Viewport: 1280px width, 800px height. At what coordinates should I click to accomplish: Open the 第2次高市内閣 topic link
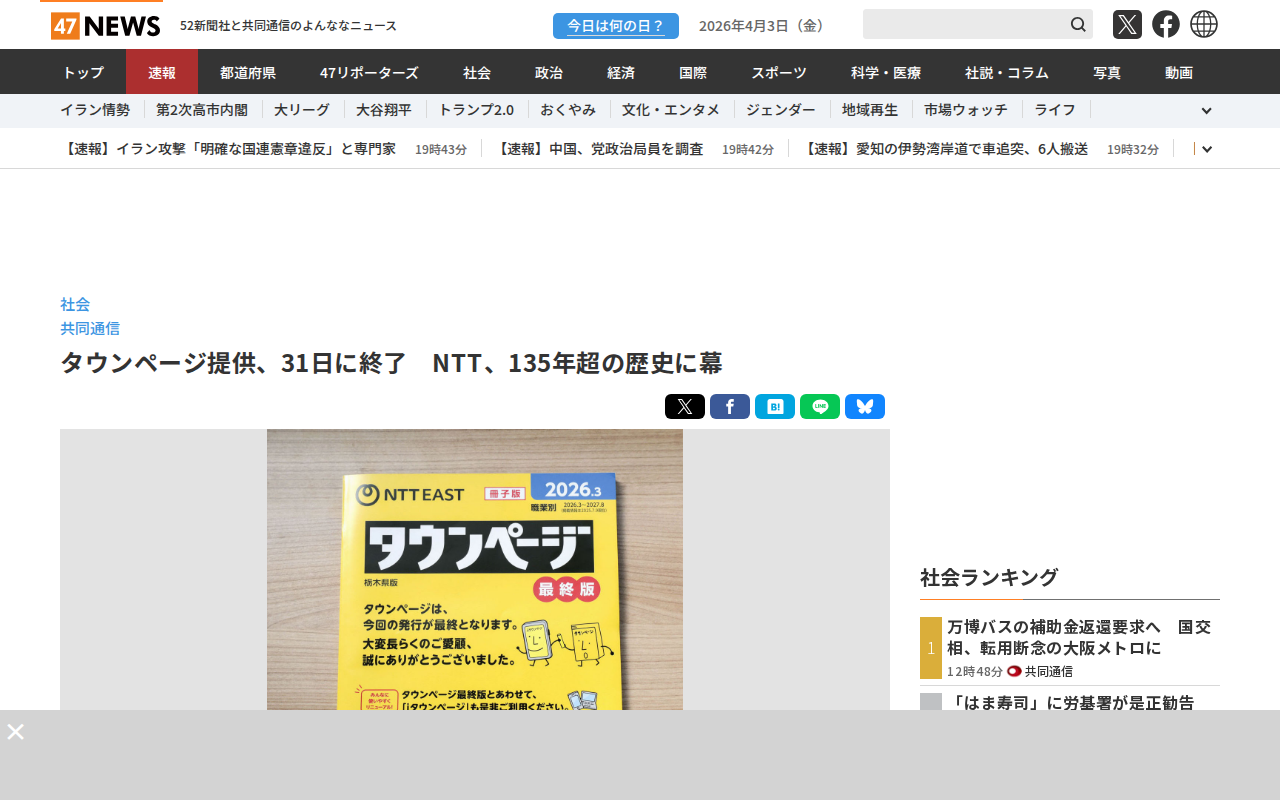[203, 110]
